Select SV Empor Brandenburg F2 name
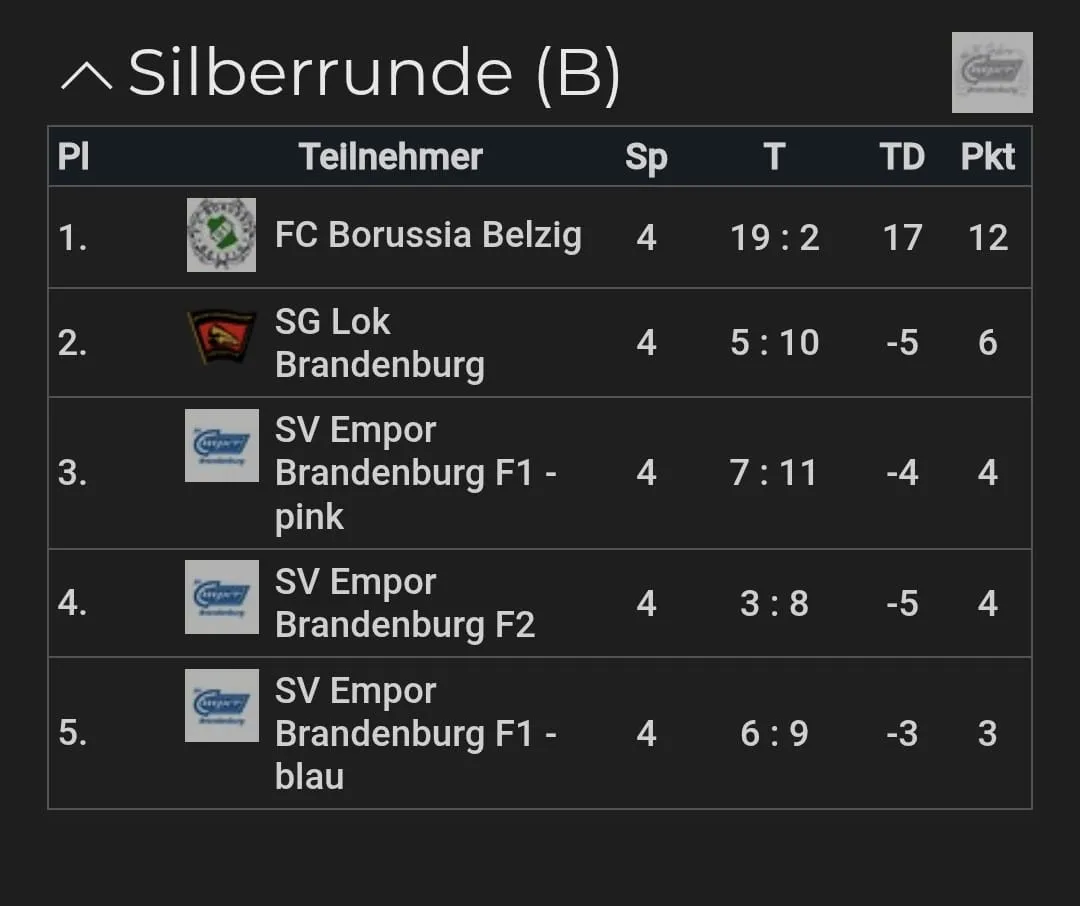Image resolution: width=1080 pixels, height=906 pixels. pyautogui.click(x=404, y=603)
